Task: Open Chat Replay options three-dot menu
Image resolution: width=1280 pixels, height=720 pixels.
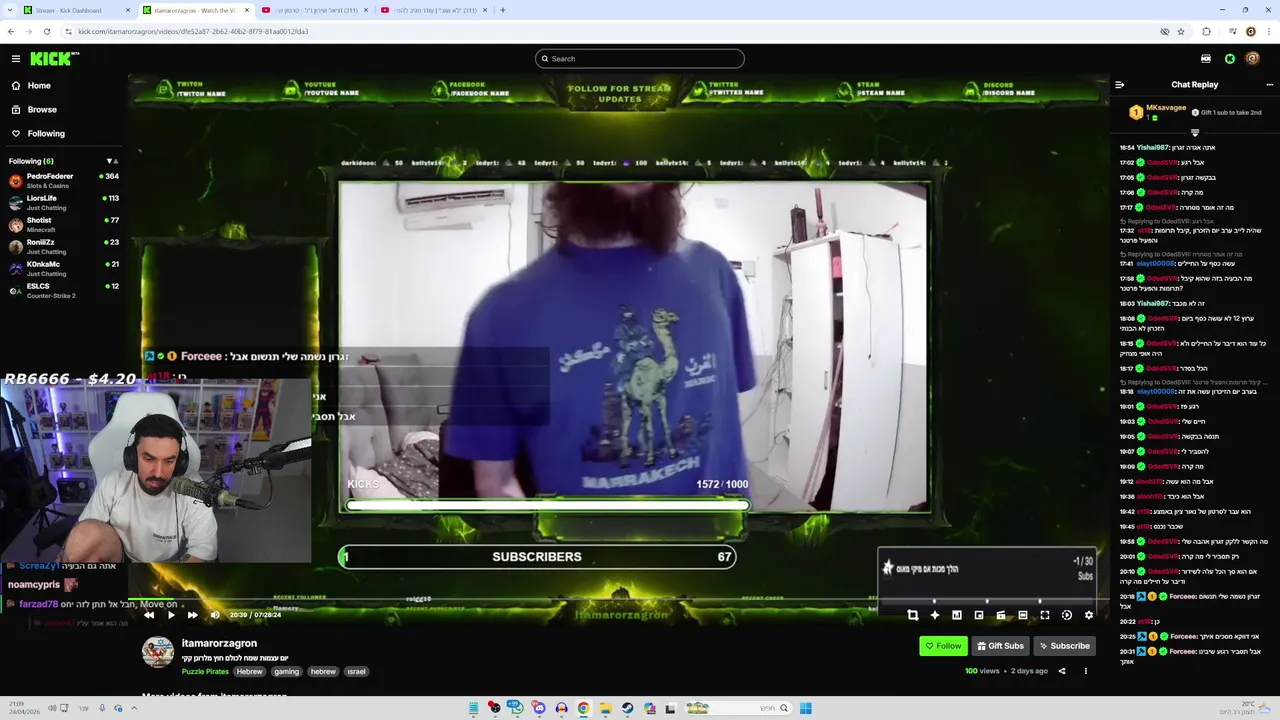Action: [x=1270, y=85]
